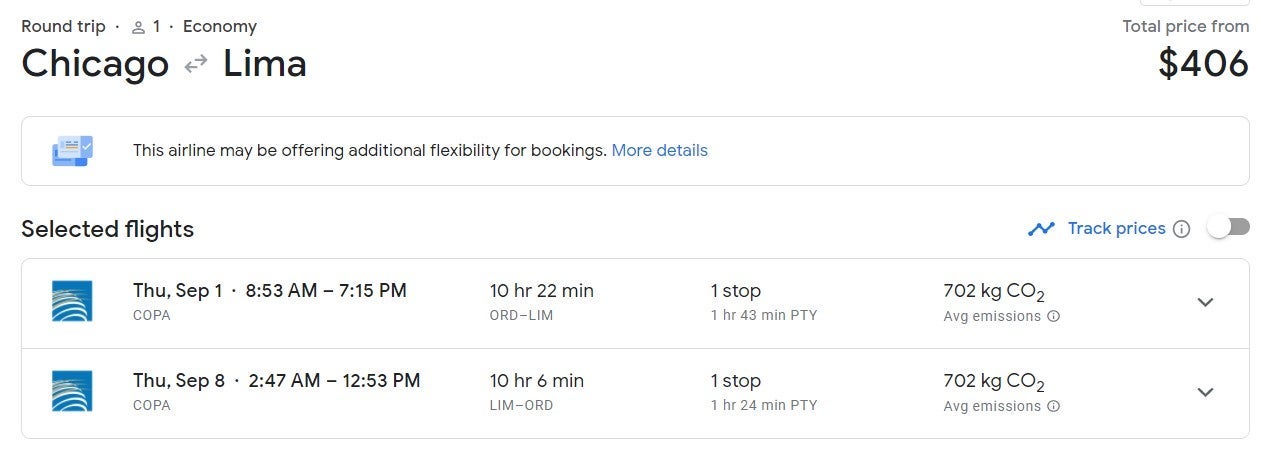Select the Thu, Sep 8 flight time row
The image size is (1285, 456).
pyautogui.click(x=276, y=381)
